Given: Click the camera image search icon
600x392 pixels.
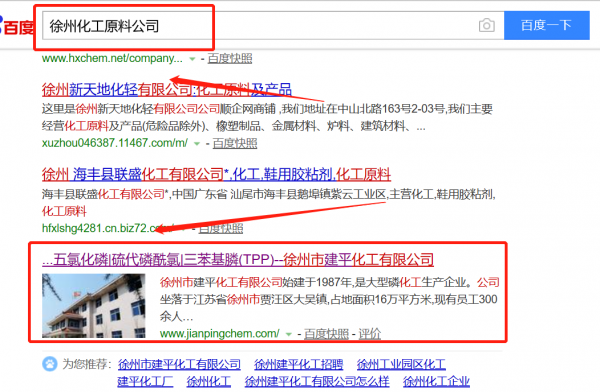Looking at the screenshot, I should pyautogui.click(x=486, y=25).
